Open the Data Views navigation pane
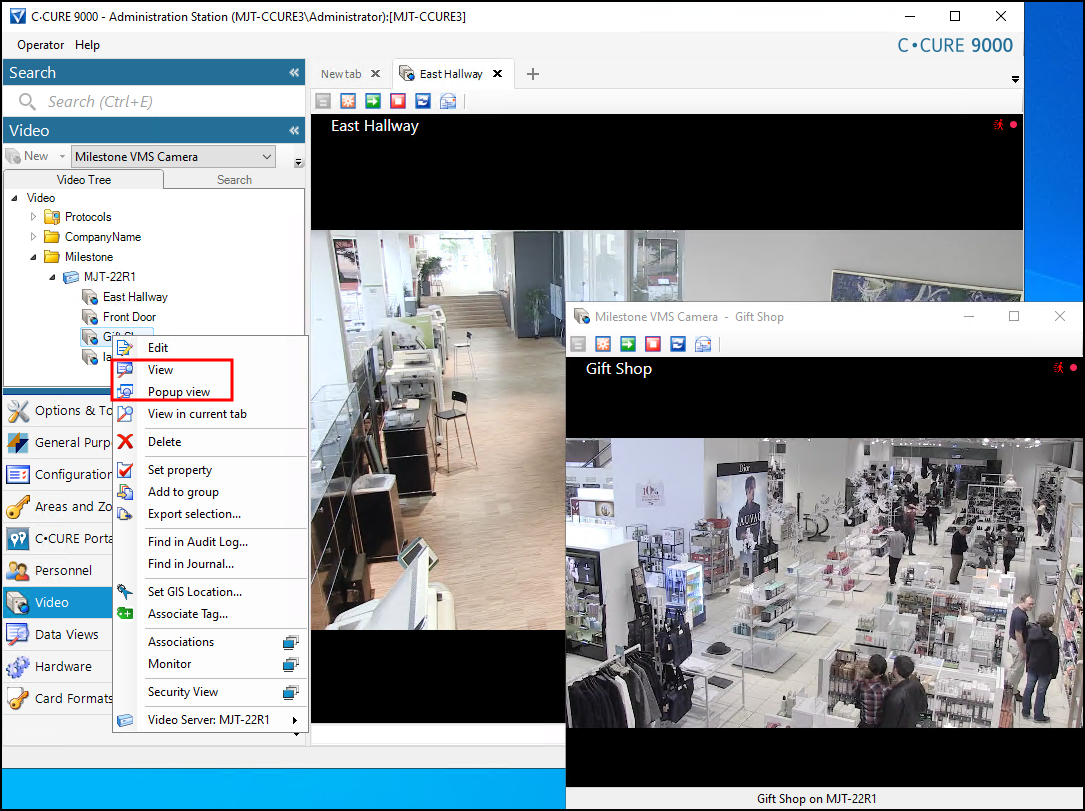The width and height of the screenshot is (1085, 811). pos(58,635)
